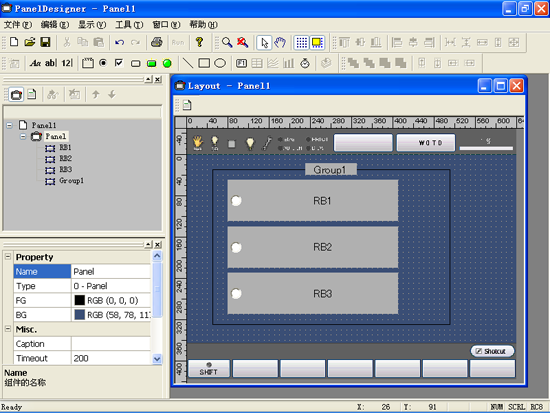
Task: Click the Timeout value field
Action: [111, 358]
